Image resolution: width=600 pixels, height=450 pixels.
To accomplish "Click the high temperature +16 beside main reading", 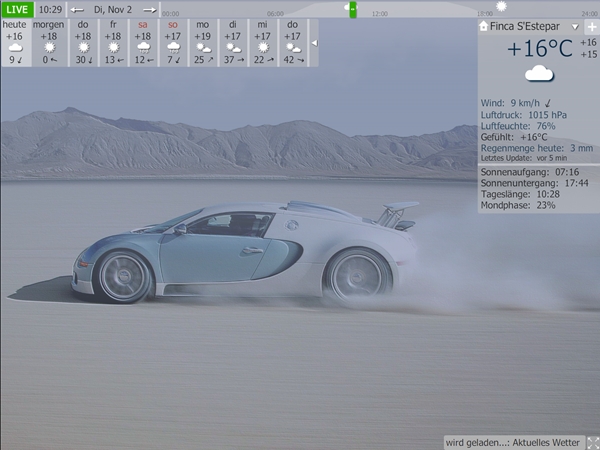I will pos(589,42).
